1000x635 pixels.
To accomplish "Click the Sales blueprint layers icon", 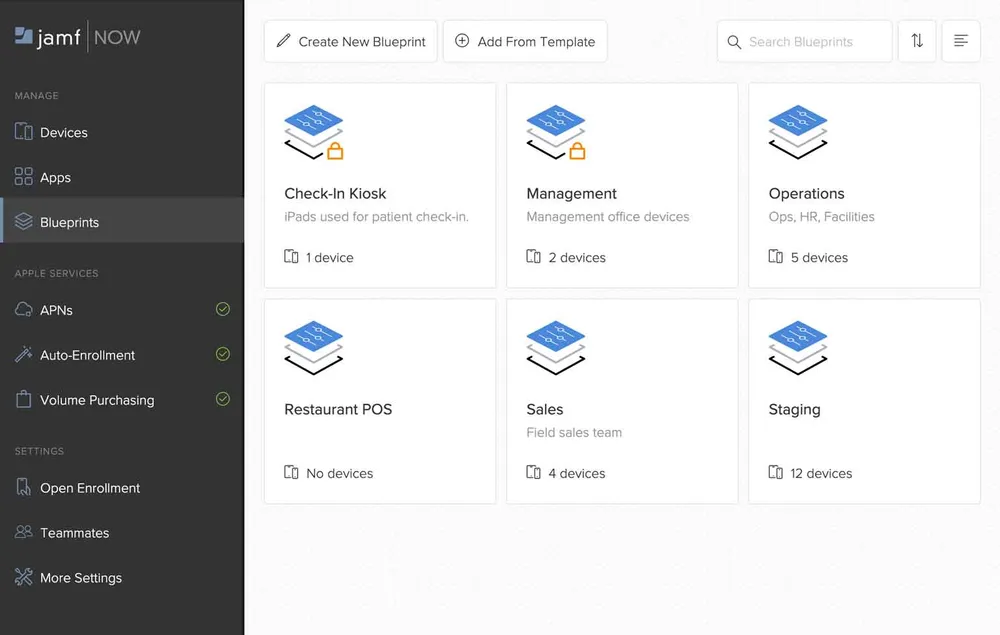I will tap(555, 348).
